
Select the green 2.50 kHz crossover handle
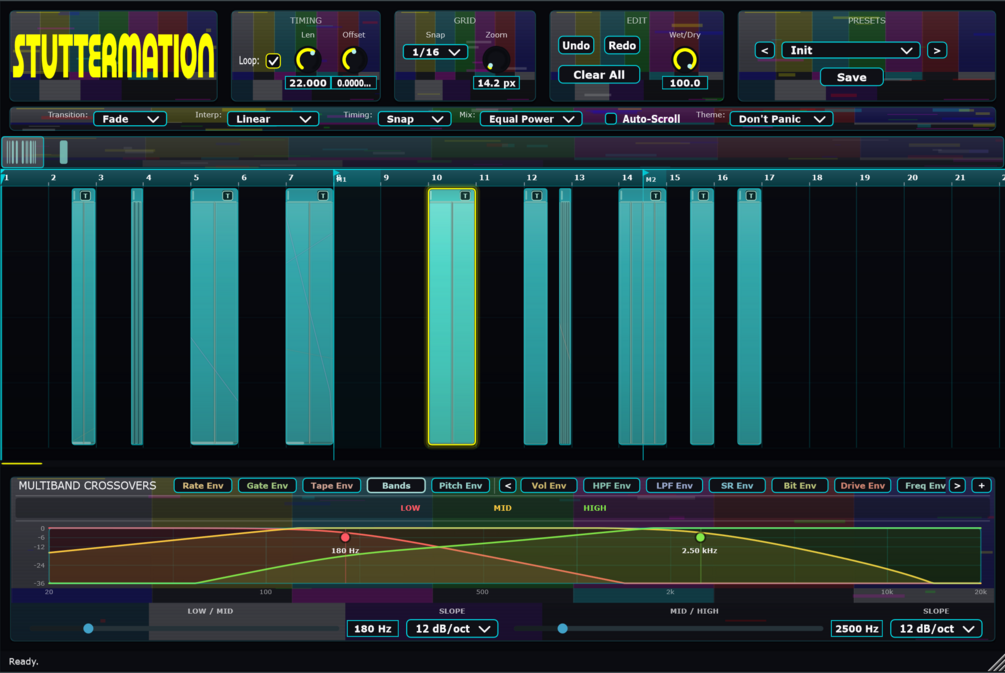[701, 537]
